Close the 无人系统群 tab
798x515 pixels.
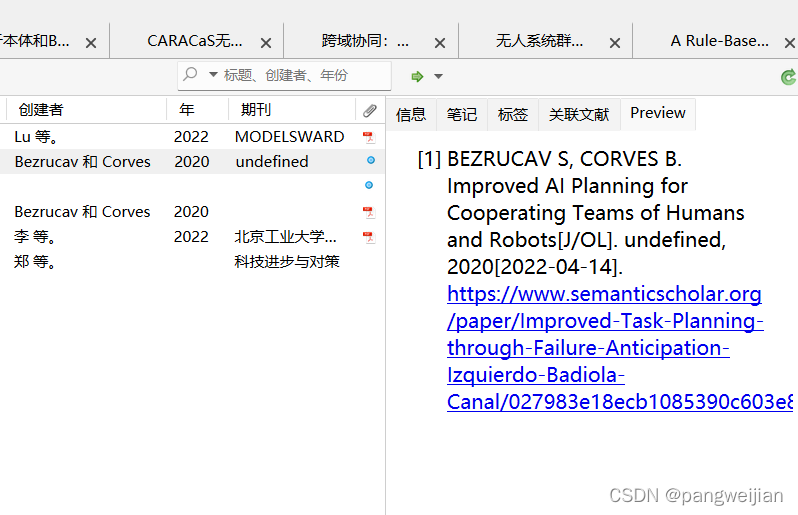[615, 43]
